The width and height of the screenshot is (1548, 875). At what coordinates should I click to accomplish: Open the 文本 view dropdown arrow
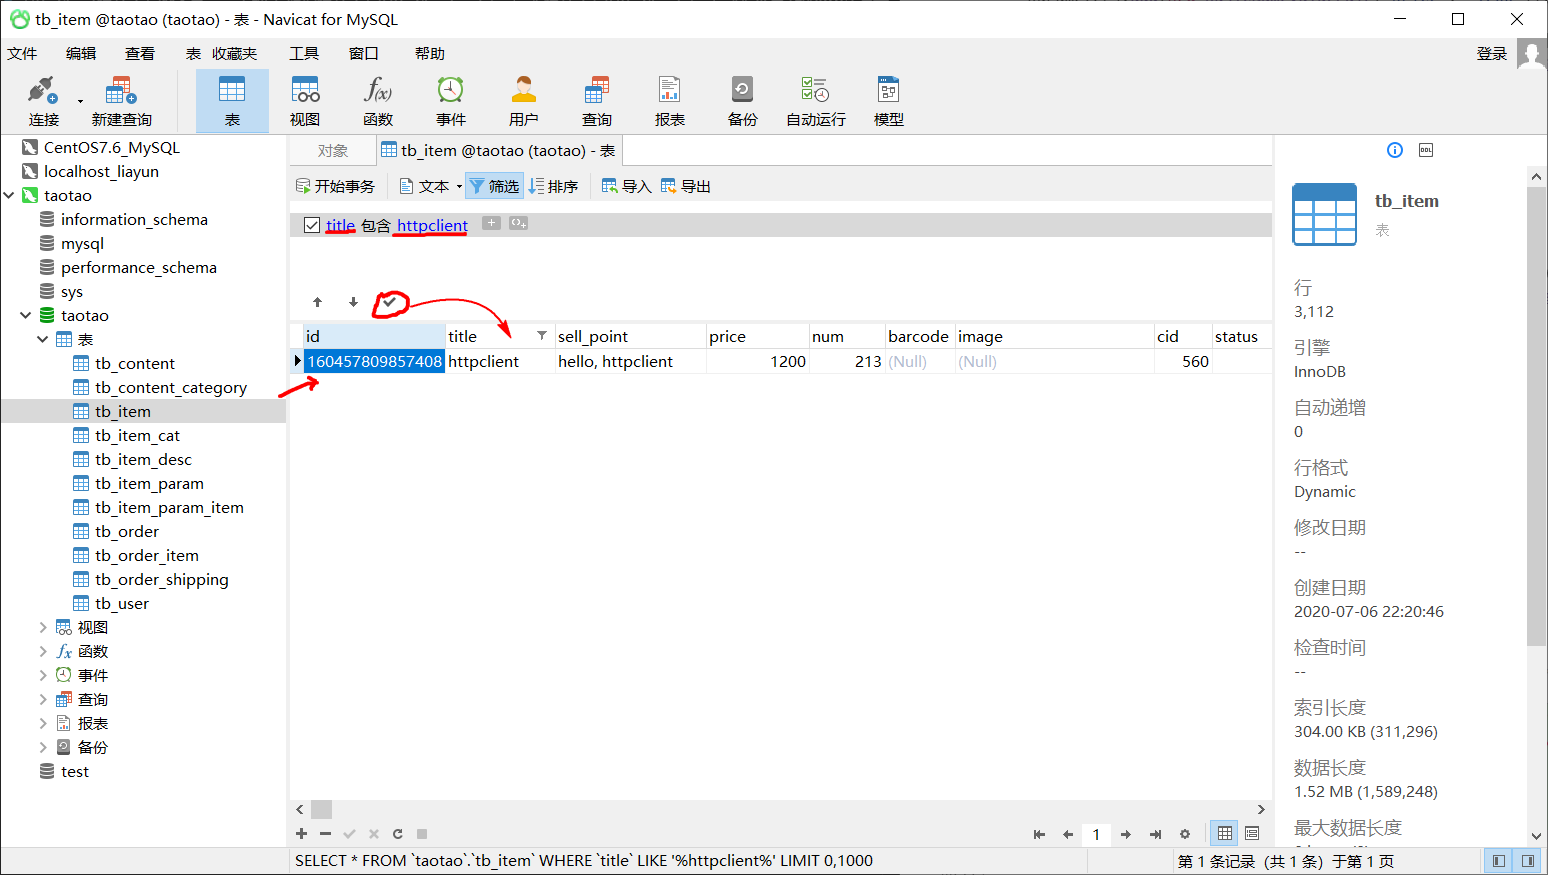(x=459, y=185)
